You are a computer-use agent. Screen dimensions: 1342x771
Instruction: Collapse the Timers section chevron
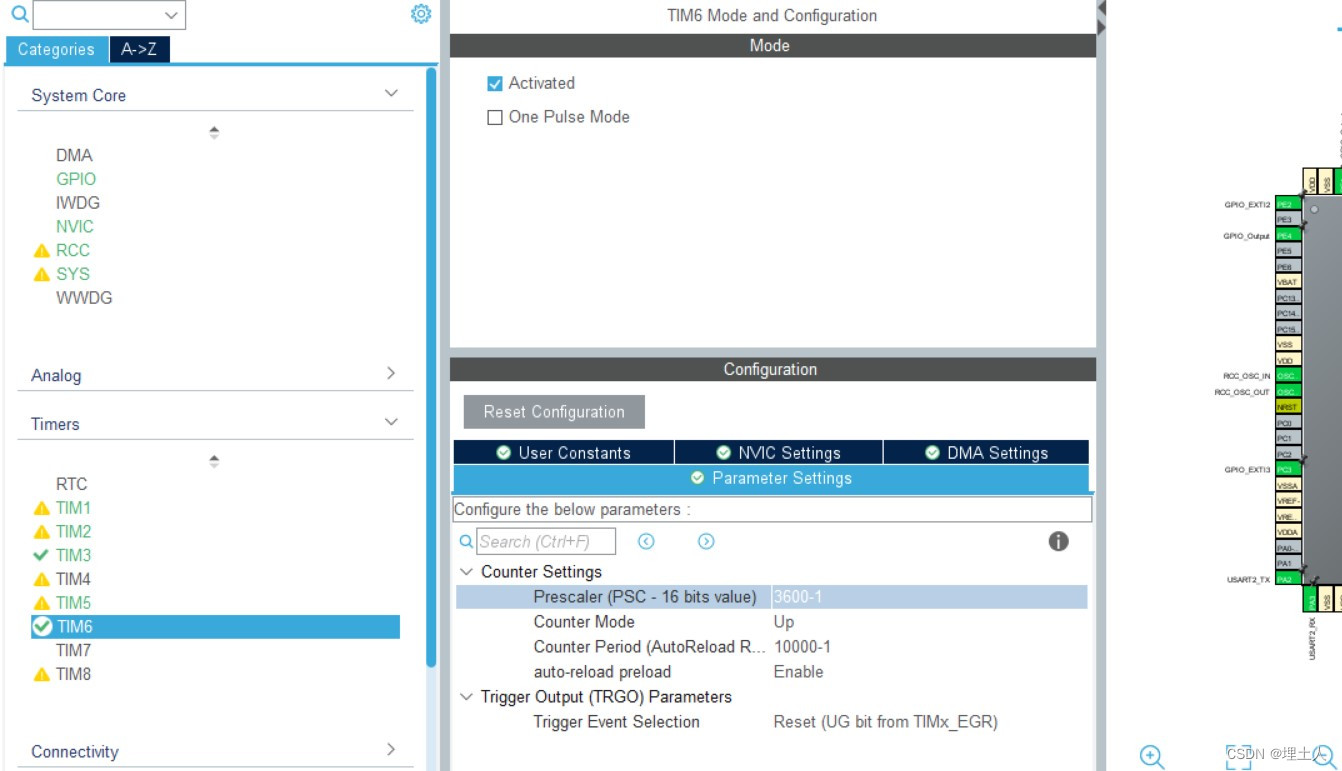[x=391, y=422]
